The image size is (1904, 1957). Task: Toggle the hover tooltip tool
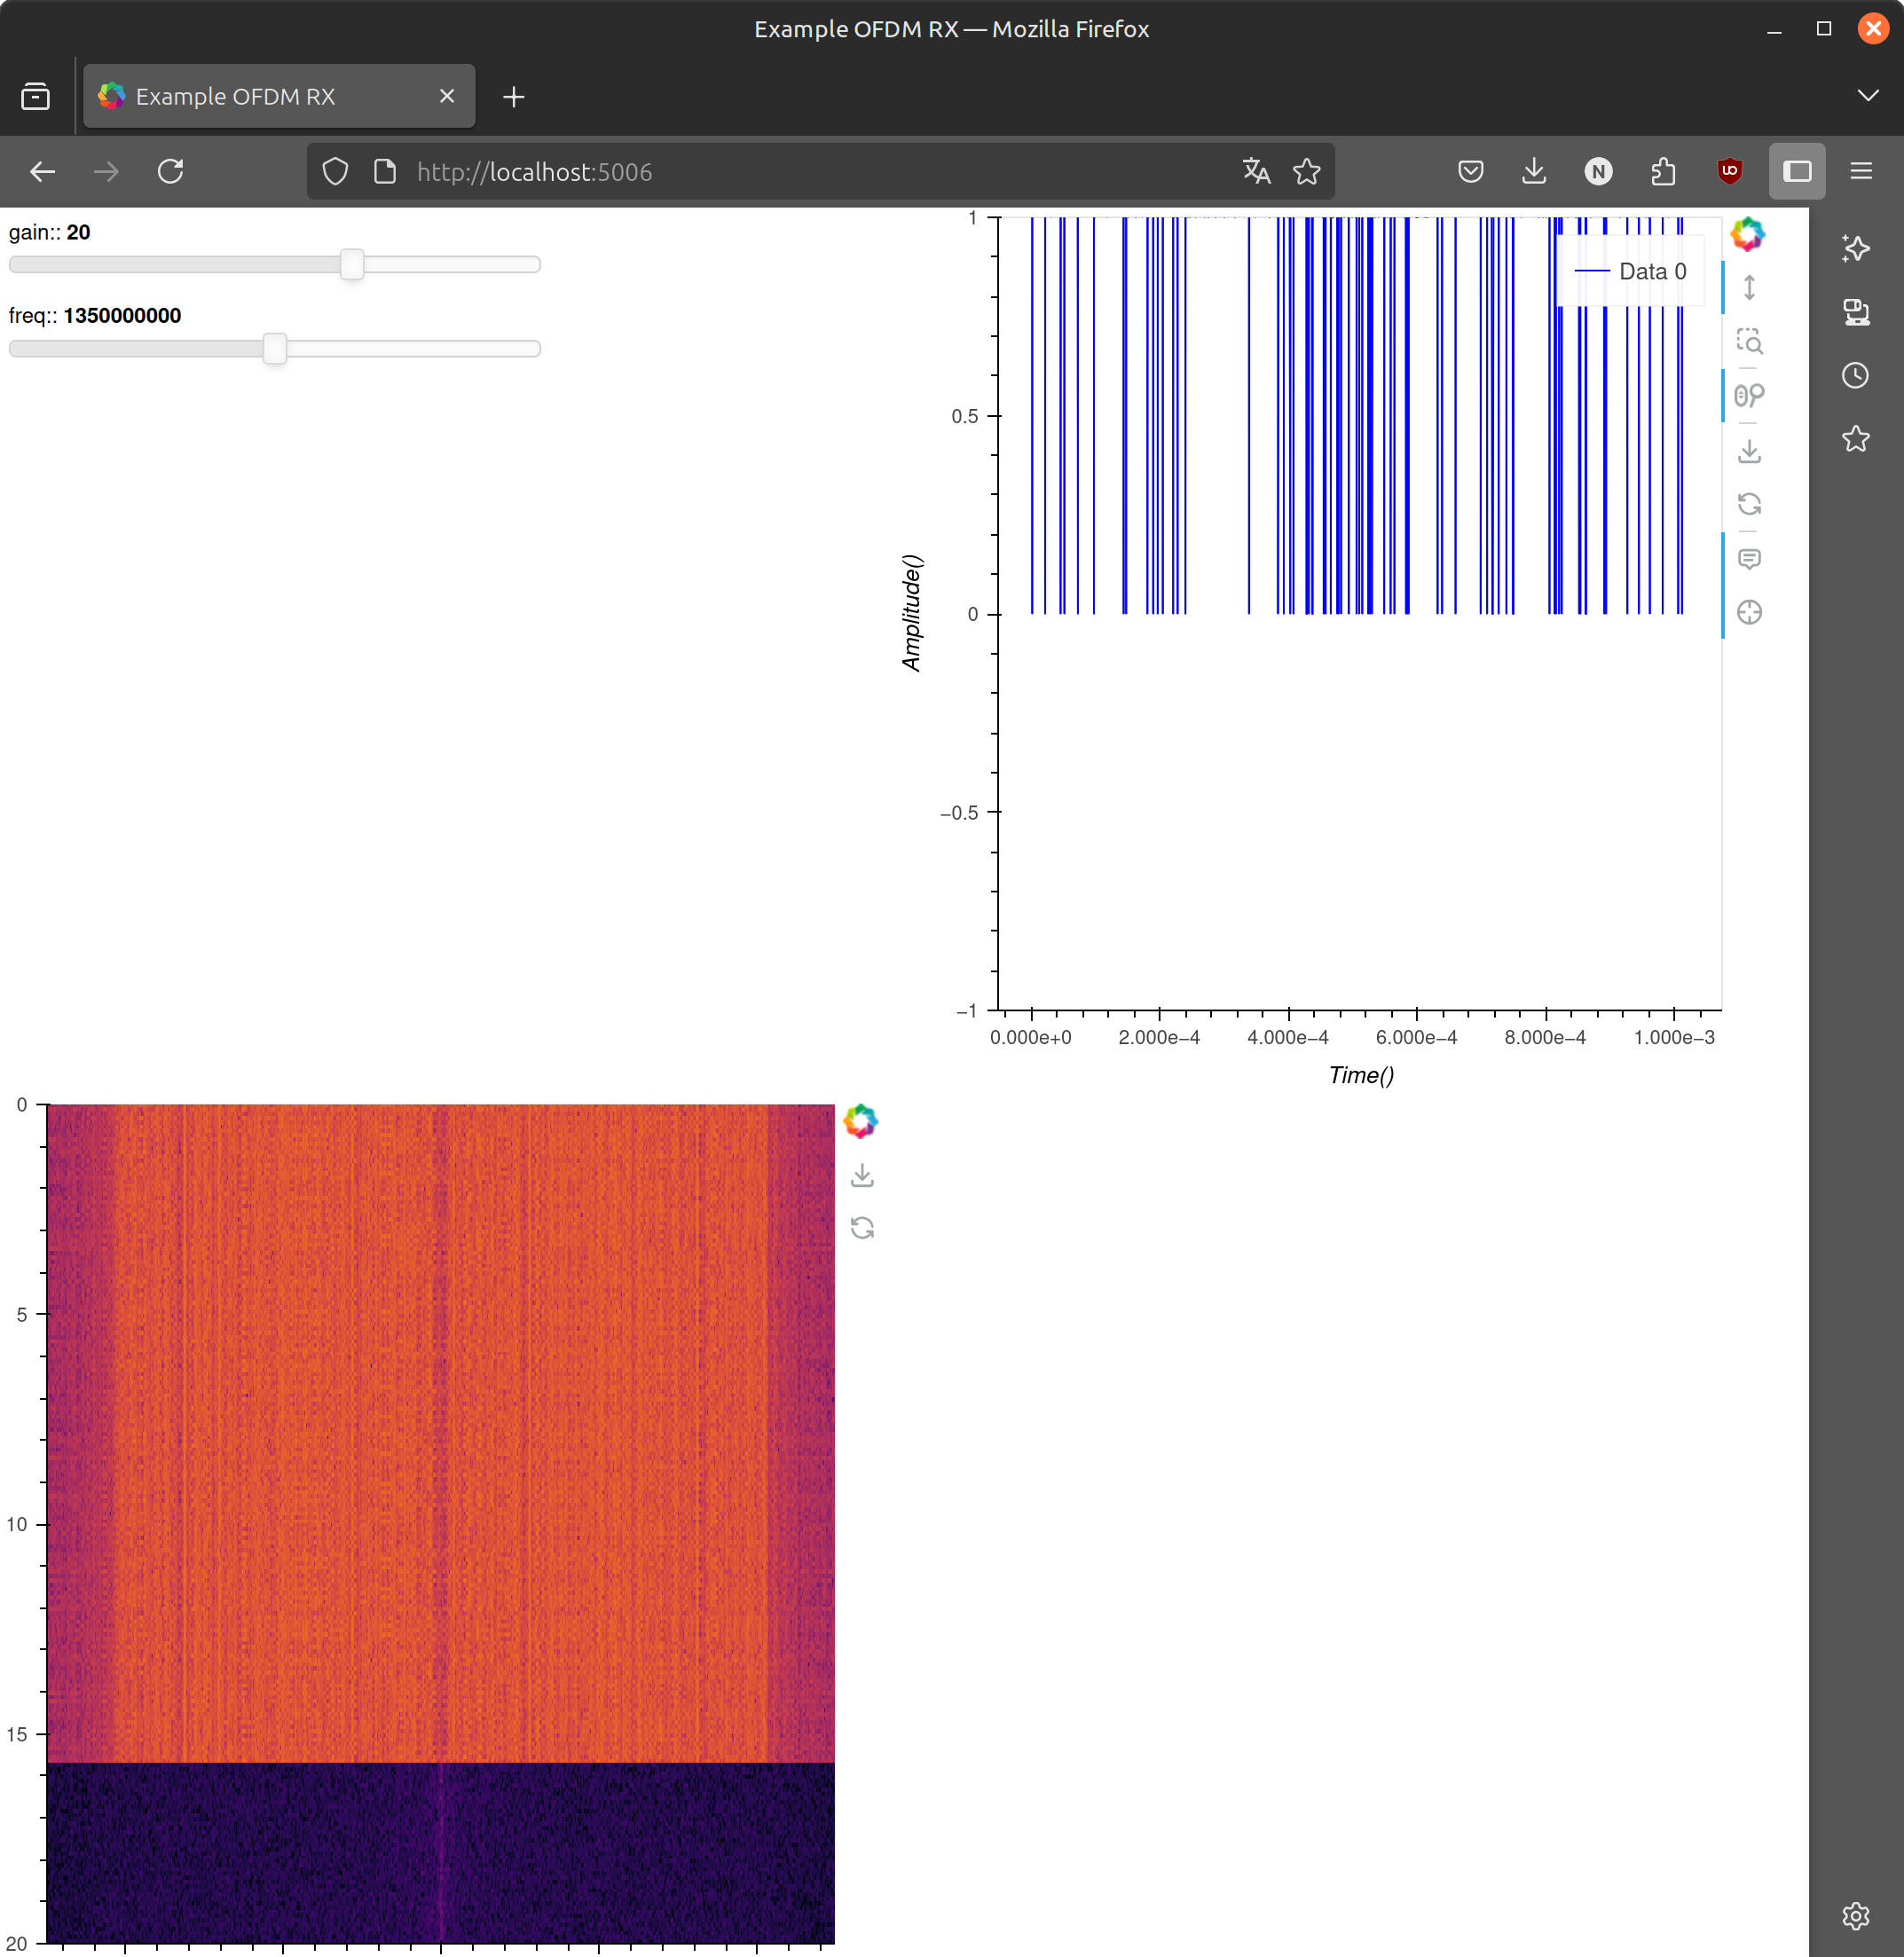click(x=1749, y=559)
